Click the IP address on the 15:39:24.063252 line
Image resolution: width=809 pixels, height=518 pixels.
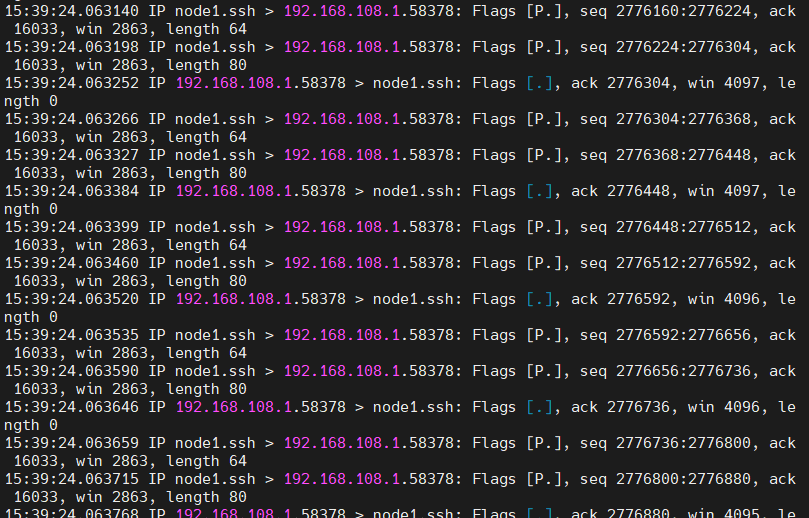234,83
